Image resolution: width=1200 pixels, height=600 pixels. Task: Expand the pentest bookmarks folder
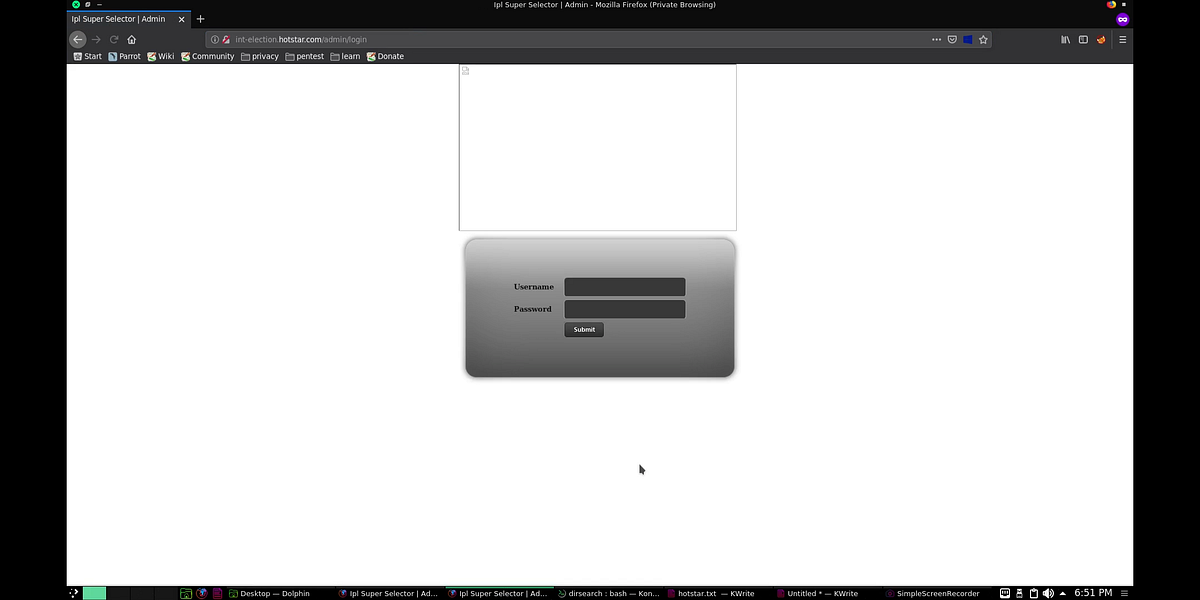point(304,56)
